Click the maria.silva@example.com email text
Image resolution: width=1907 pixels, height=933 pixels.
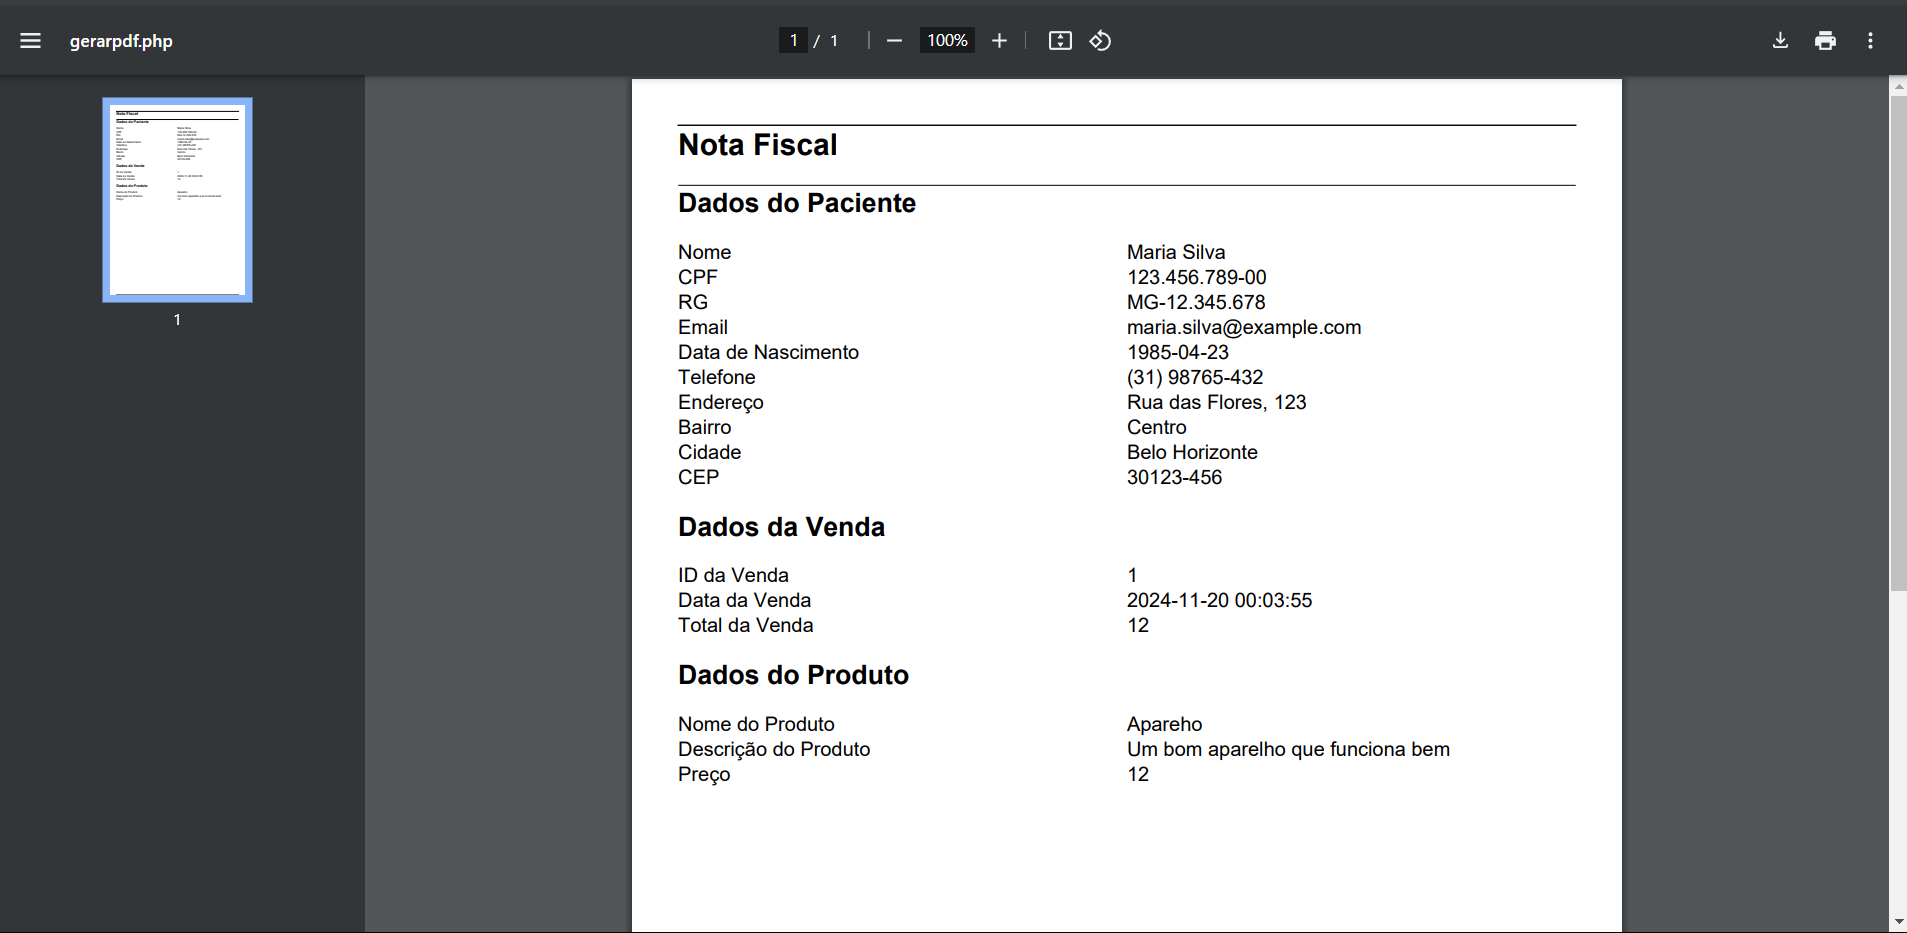coord(1244,328)
